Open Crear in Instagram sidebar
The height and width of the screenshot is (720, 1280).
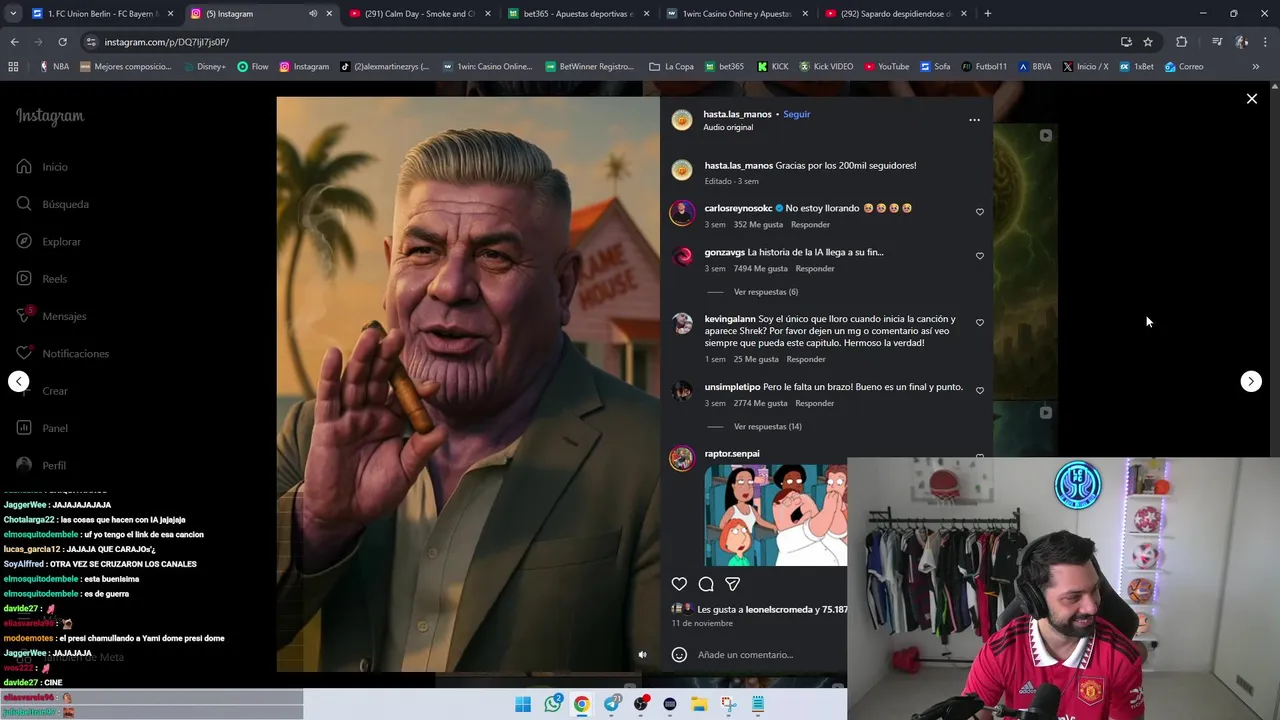click(42, 391)
